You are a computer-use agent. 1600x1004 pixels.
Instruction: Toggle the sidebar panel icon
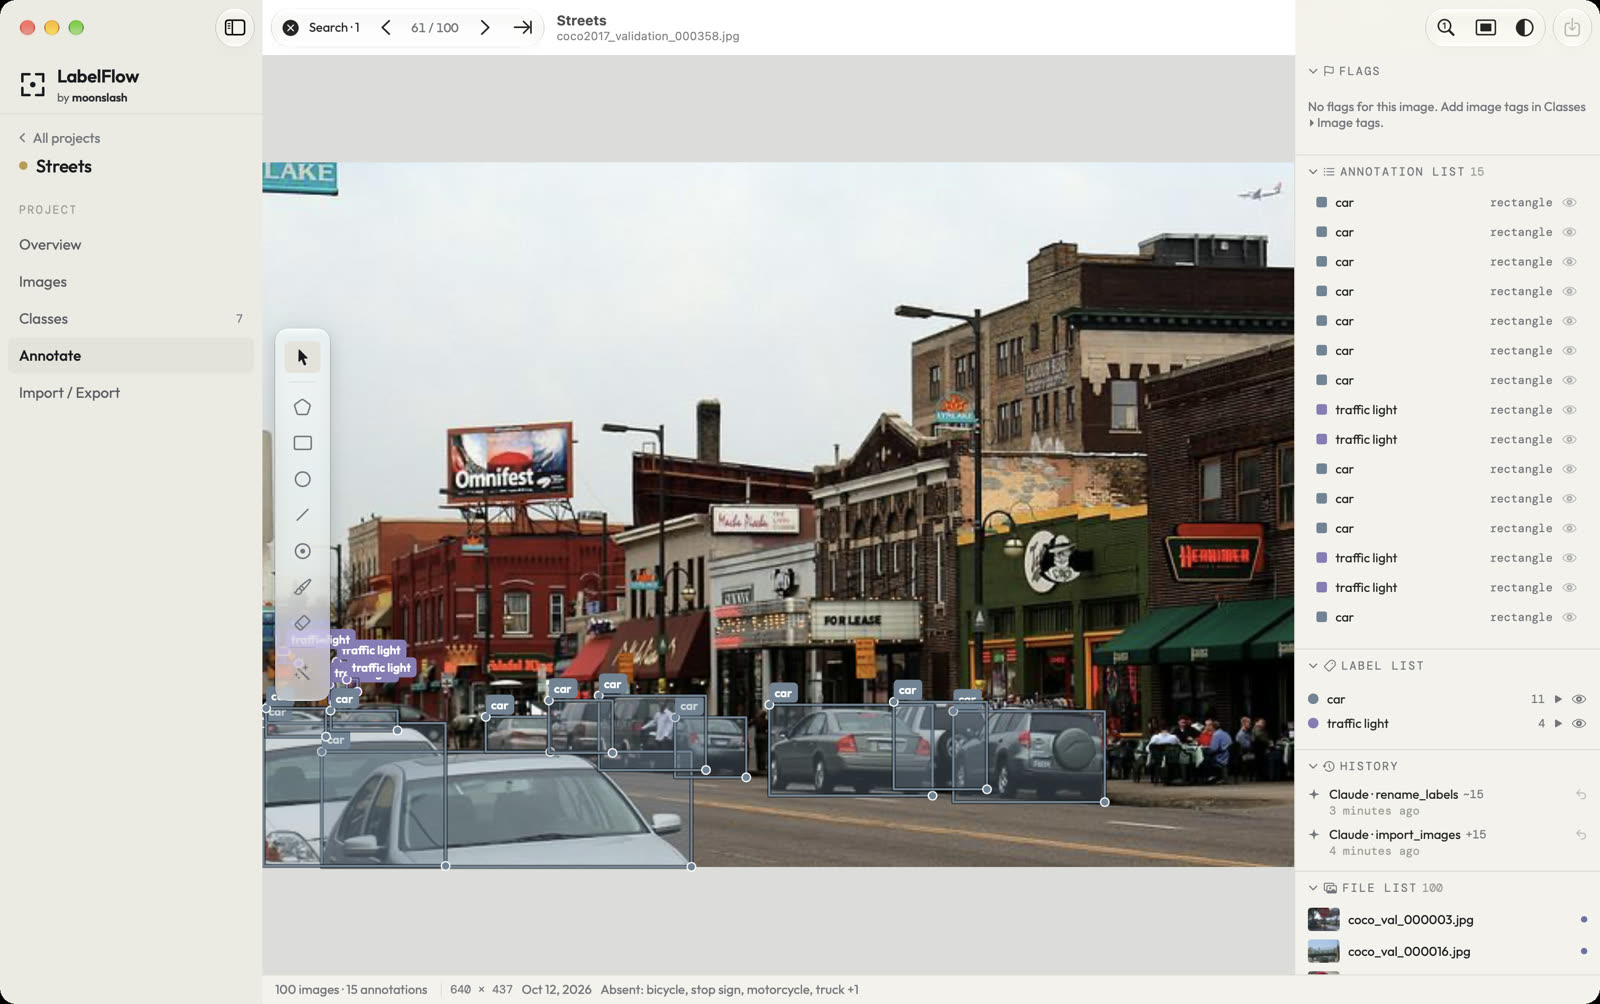[235, 28]
